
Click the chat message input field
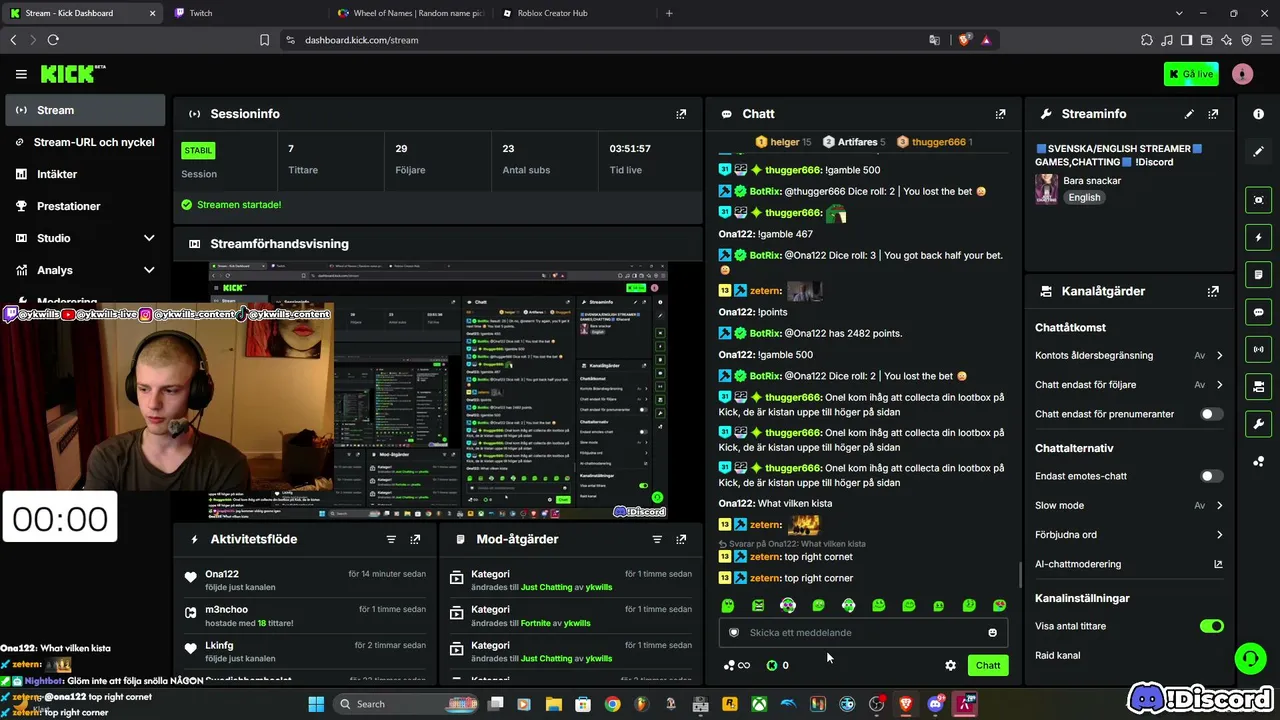click(x=863, y=632)
